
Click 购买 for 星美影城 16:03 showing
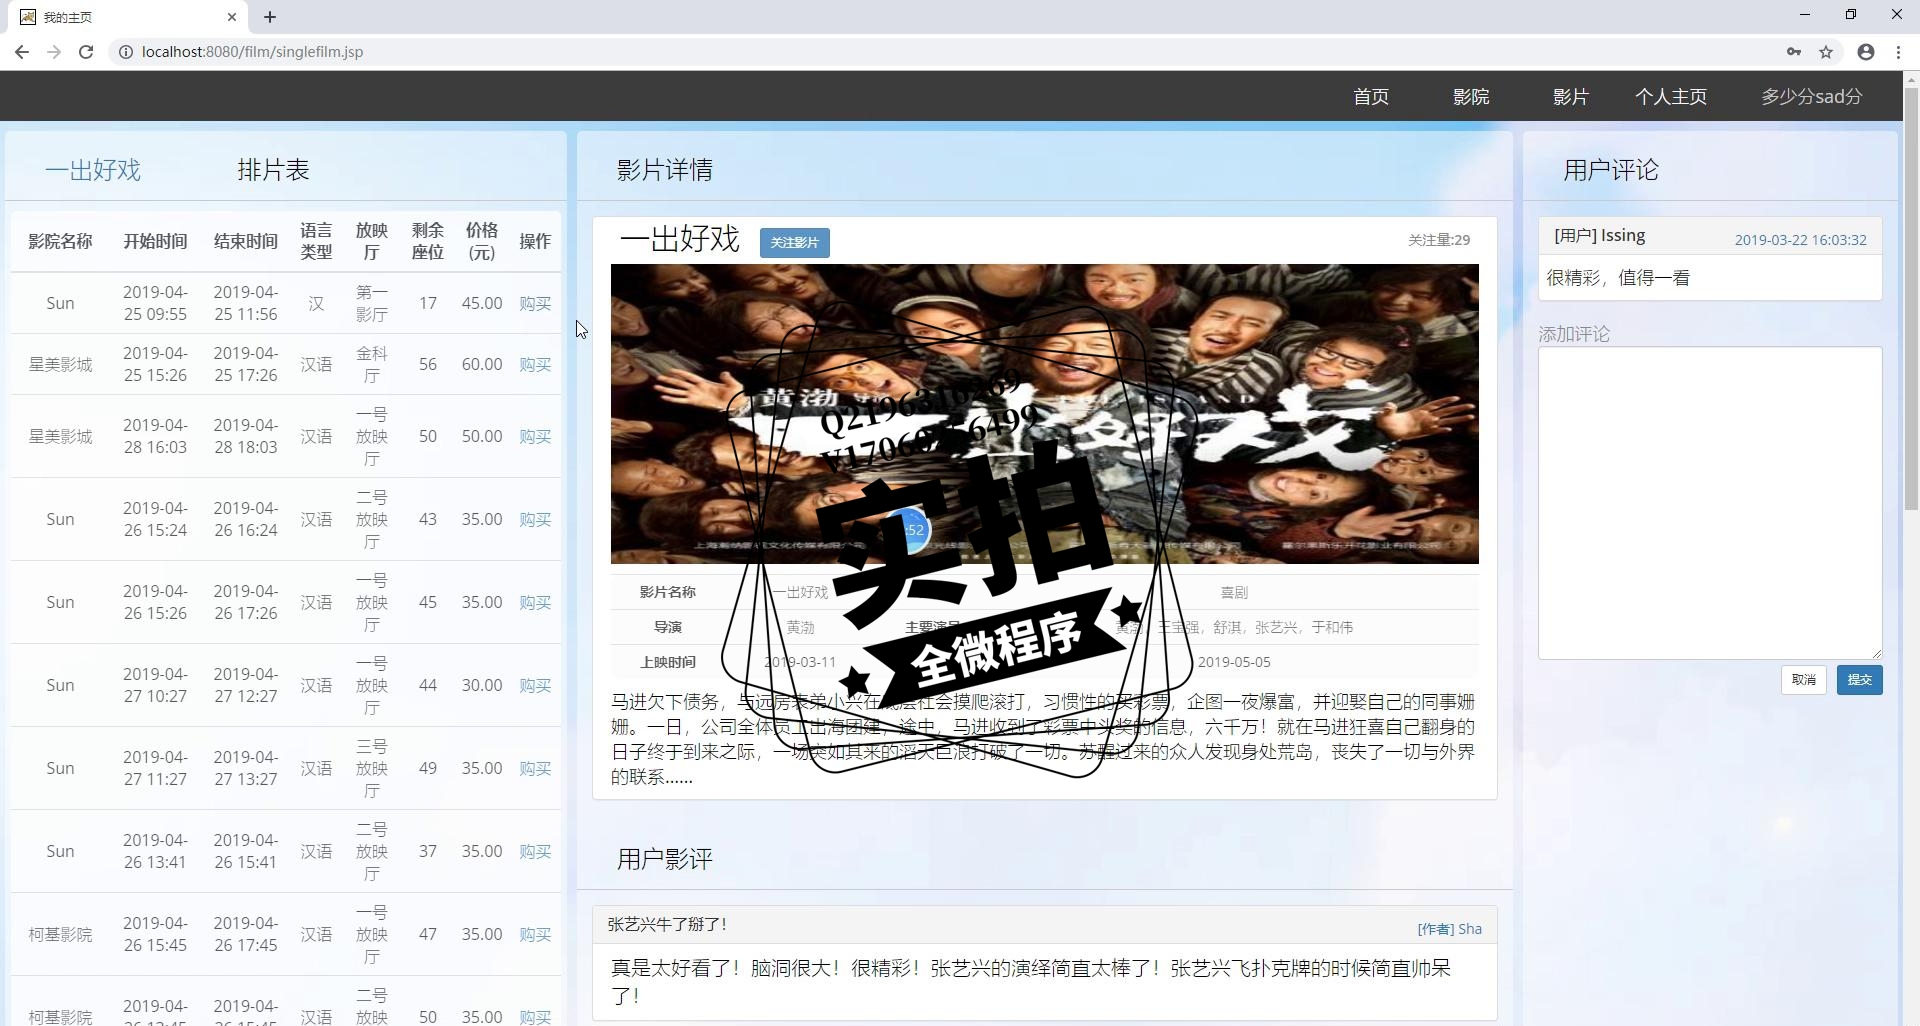click(535, 436)
